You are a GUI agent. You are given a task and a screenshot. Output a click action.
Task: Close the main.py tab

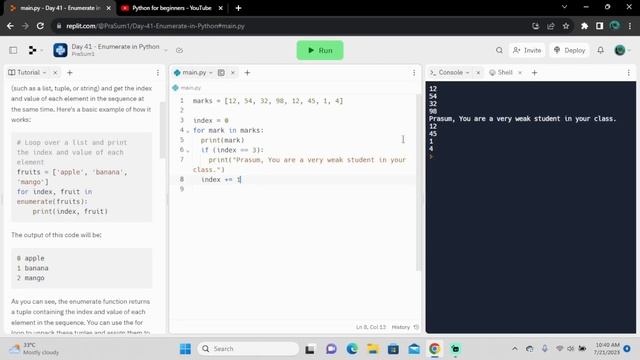233,72
